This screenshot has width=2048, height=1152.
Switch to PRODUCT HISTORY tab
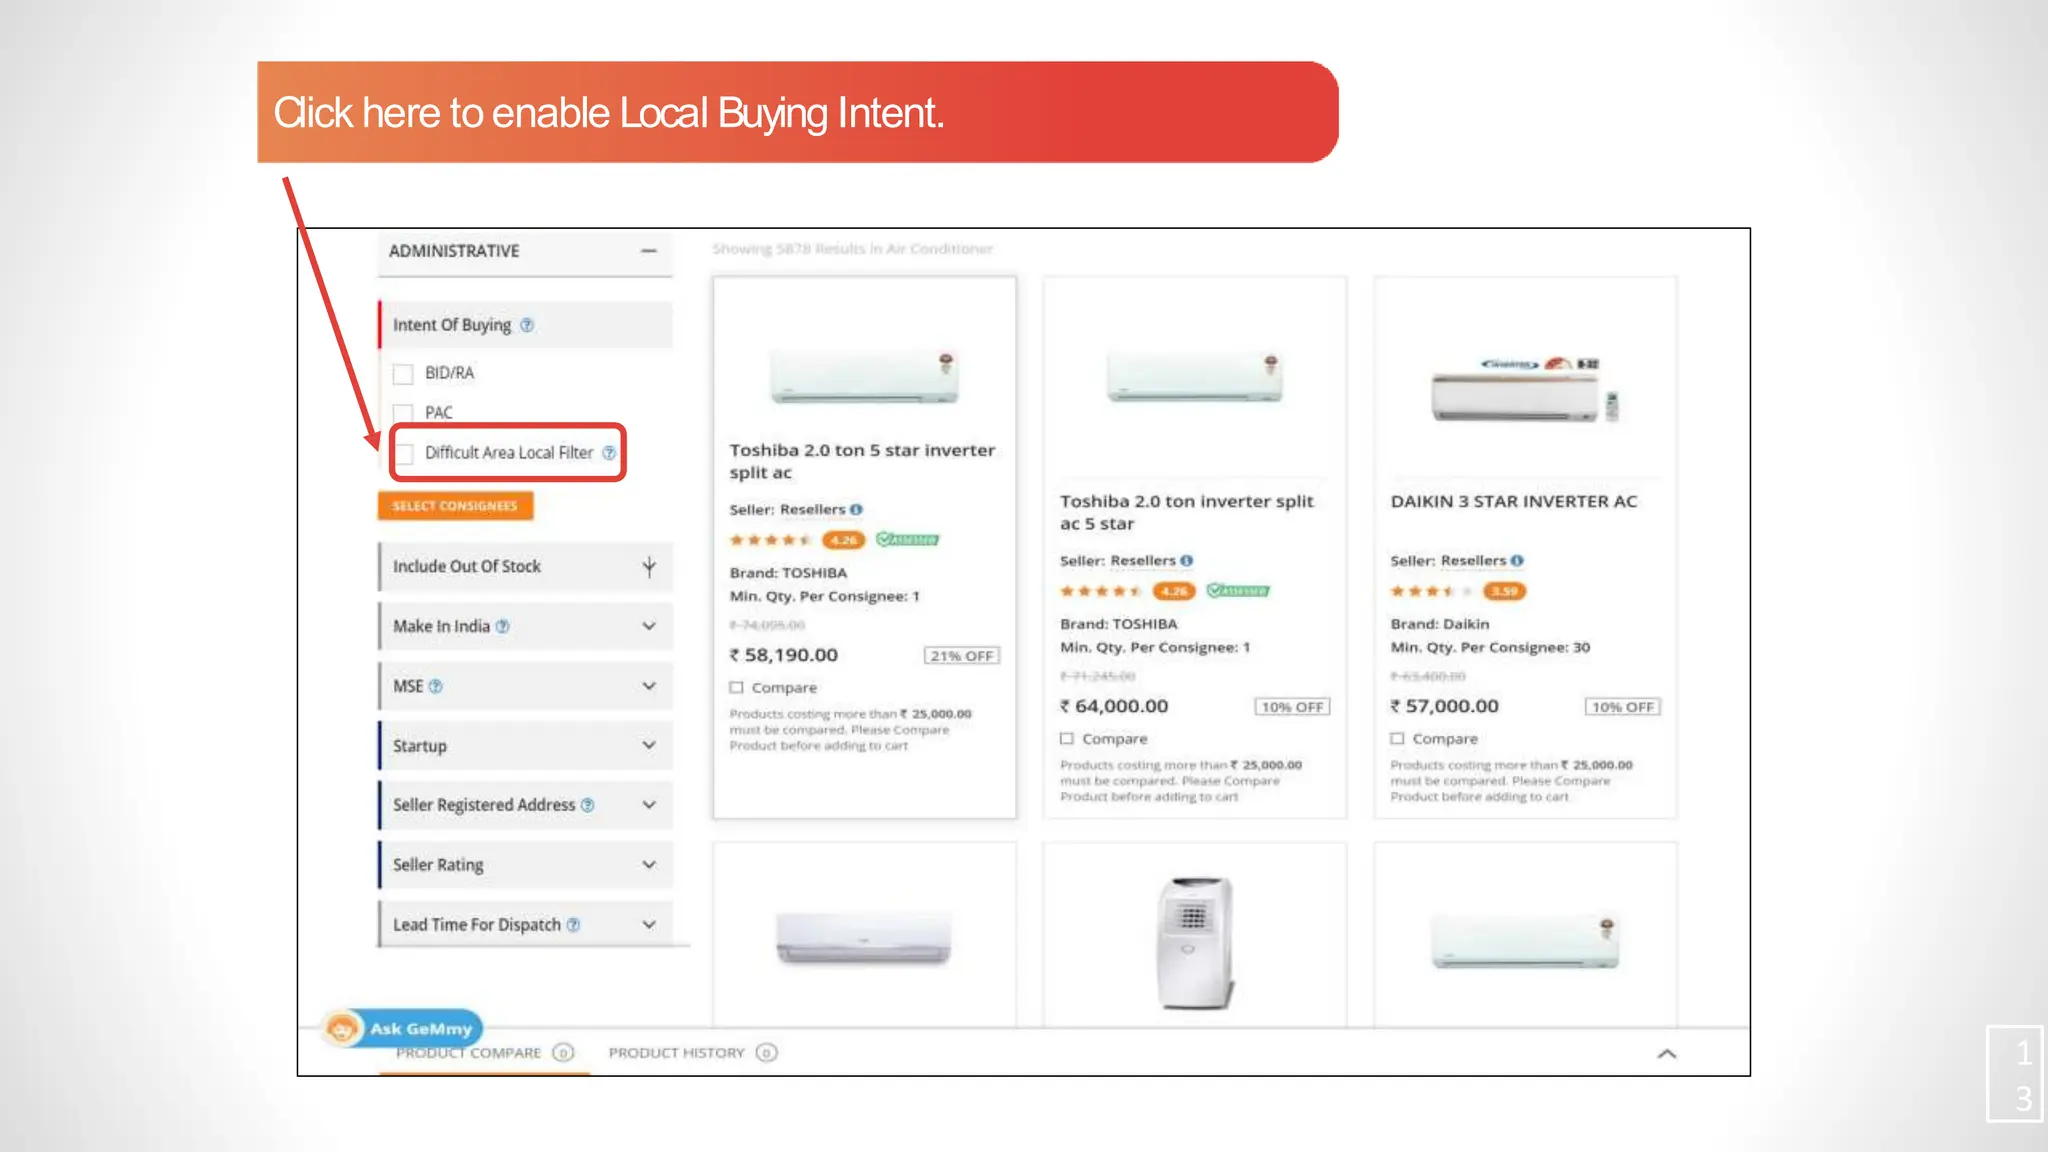click(677, 1053)
